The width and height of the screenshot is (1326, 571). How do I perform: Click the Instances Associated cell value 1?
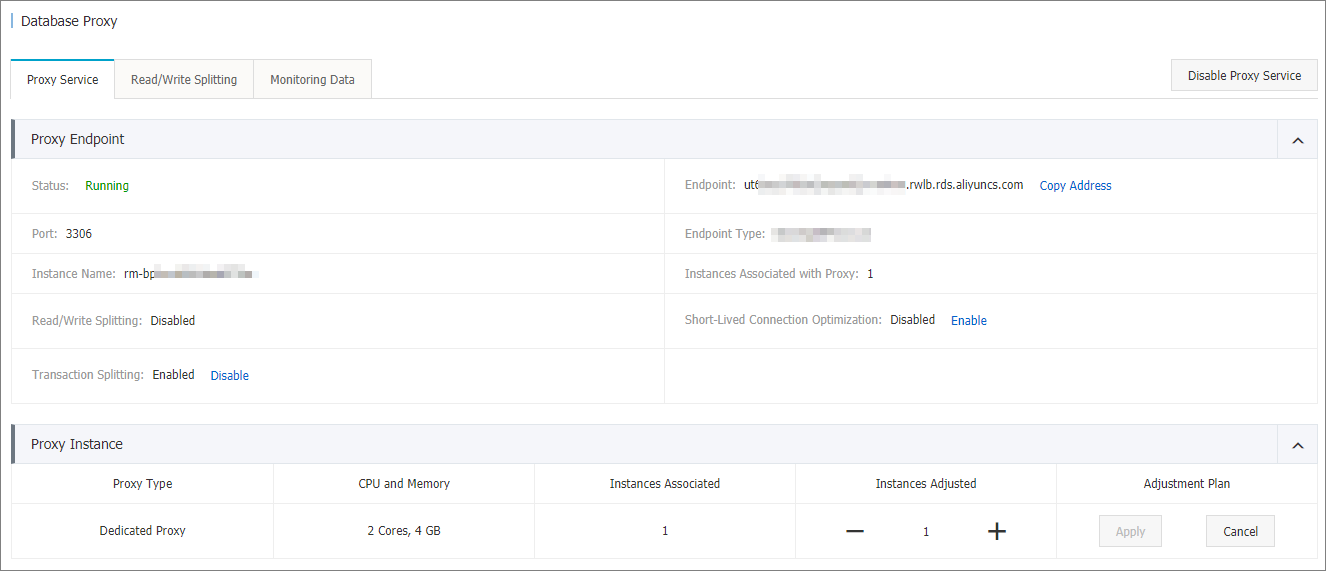(665, 531)
